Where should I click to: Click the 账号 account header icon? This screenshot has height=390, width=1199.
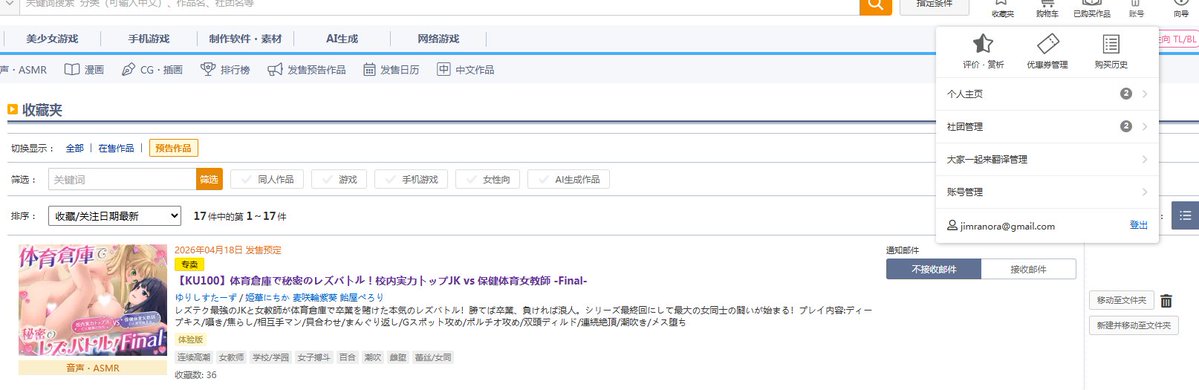(1136, 8)
